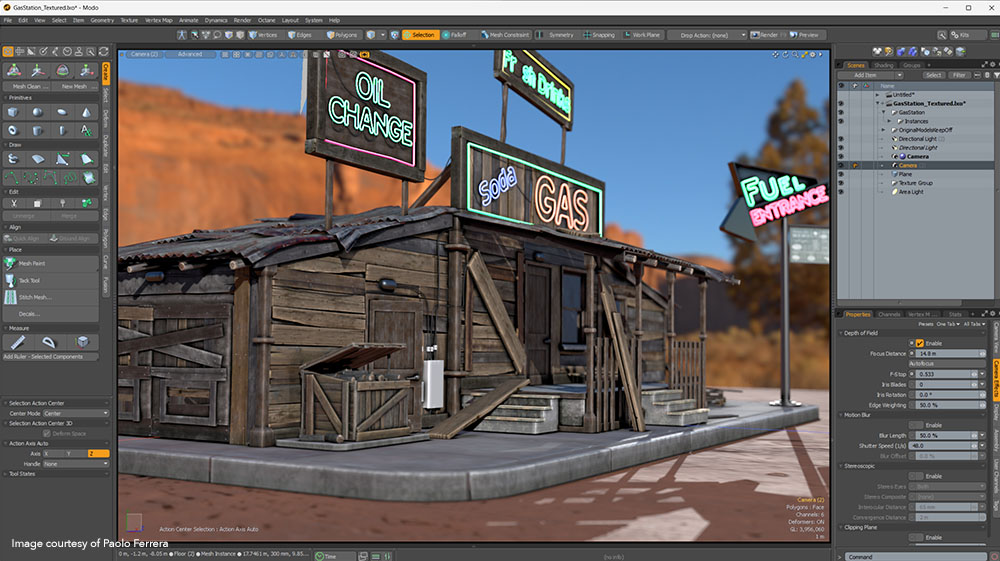Viewport: 1000px width, 561px height.
Task: Open the Drop Action dropdown
Action: click(x=713, y=35)
